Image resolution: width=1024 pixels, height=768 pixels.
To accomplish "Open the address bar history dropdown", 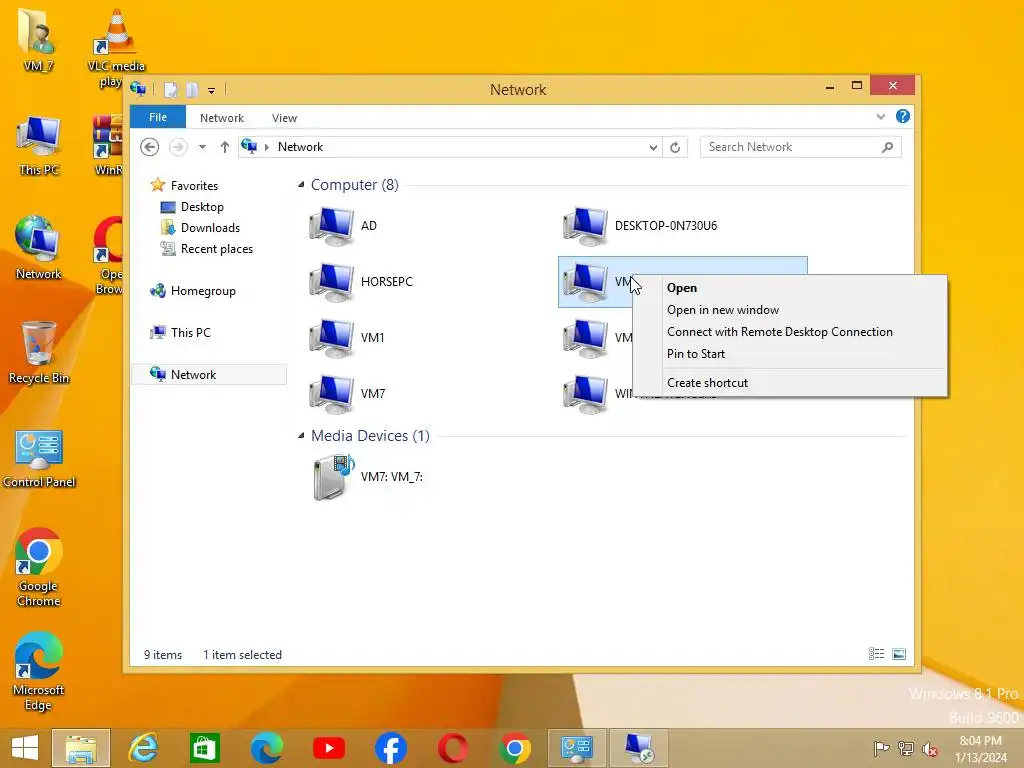I will [x=653, y=148].
